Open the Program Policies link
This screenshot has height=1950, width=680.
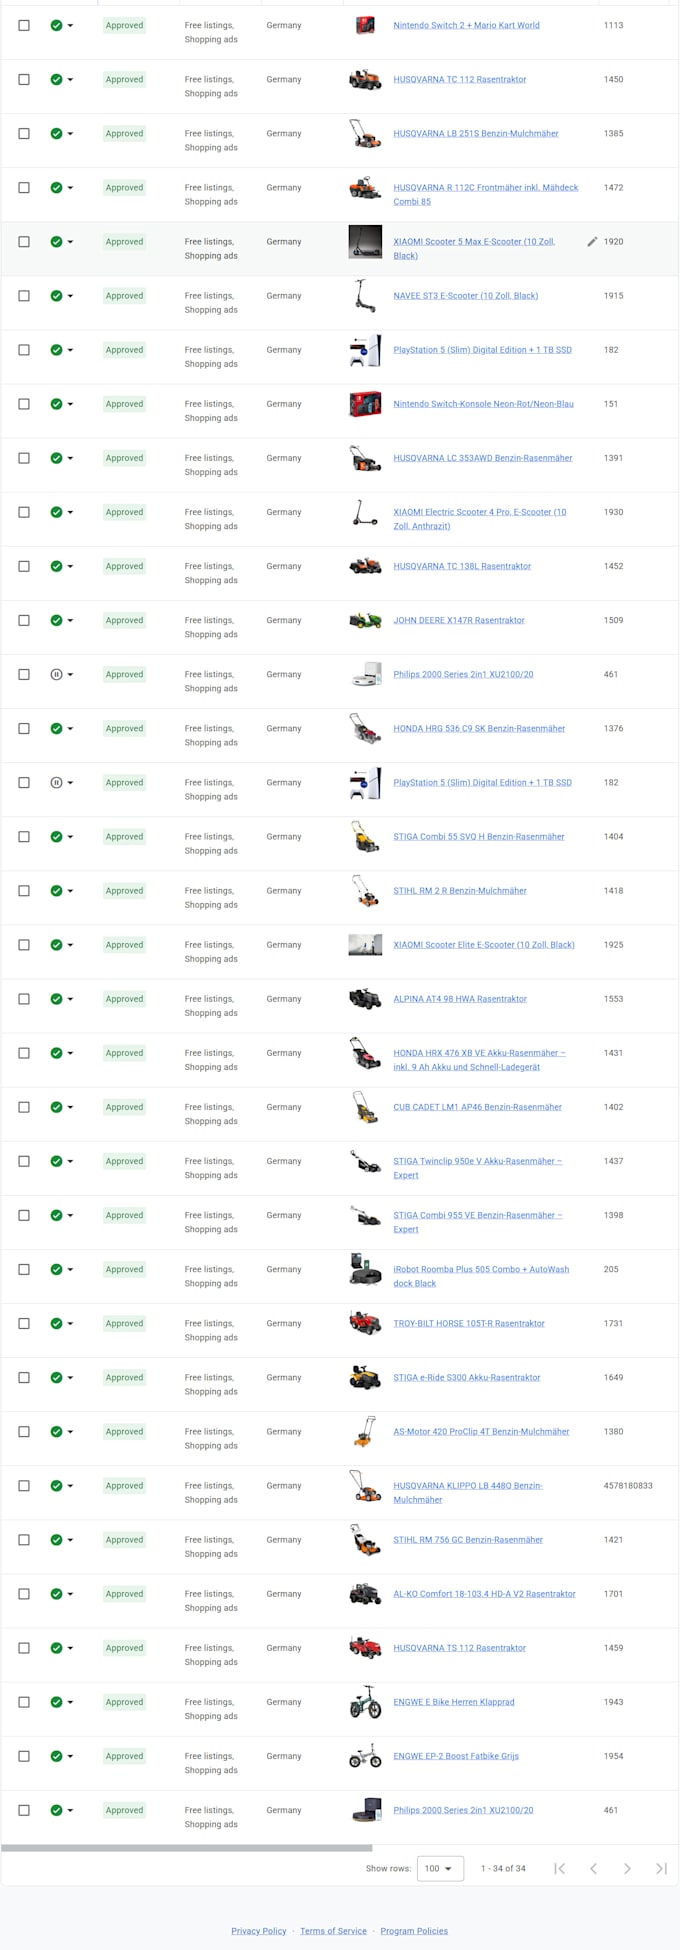point(414,1931)
